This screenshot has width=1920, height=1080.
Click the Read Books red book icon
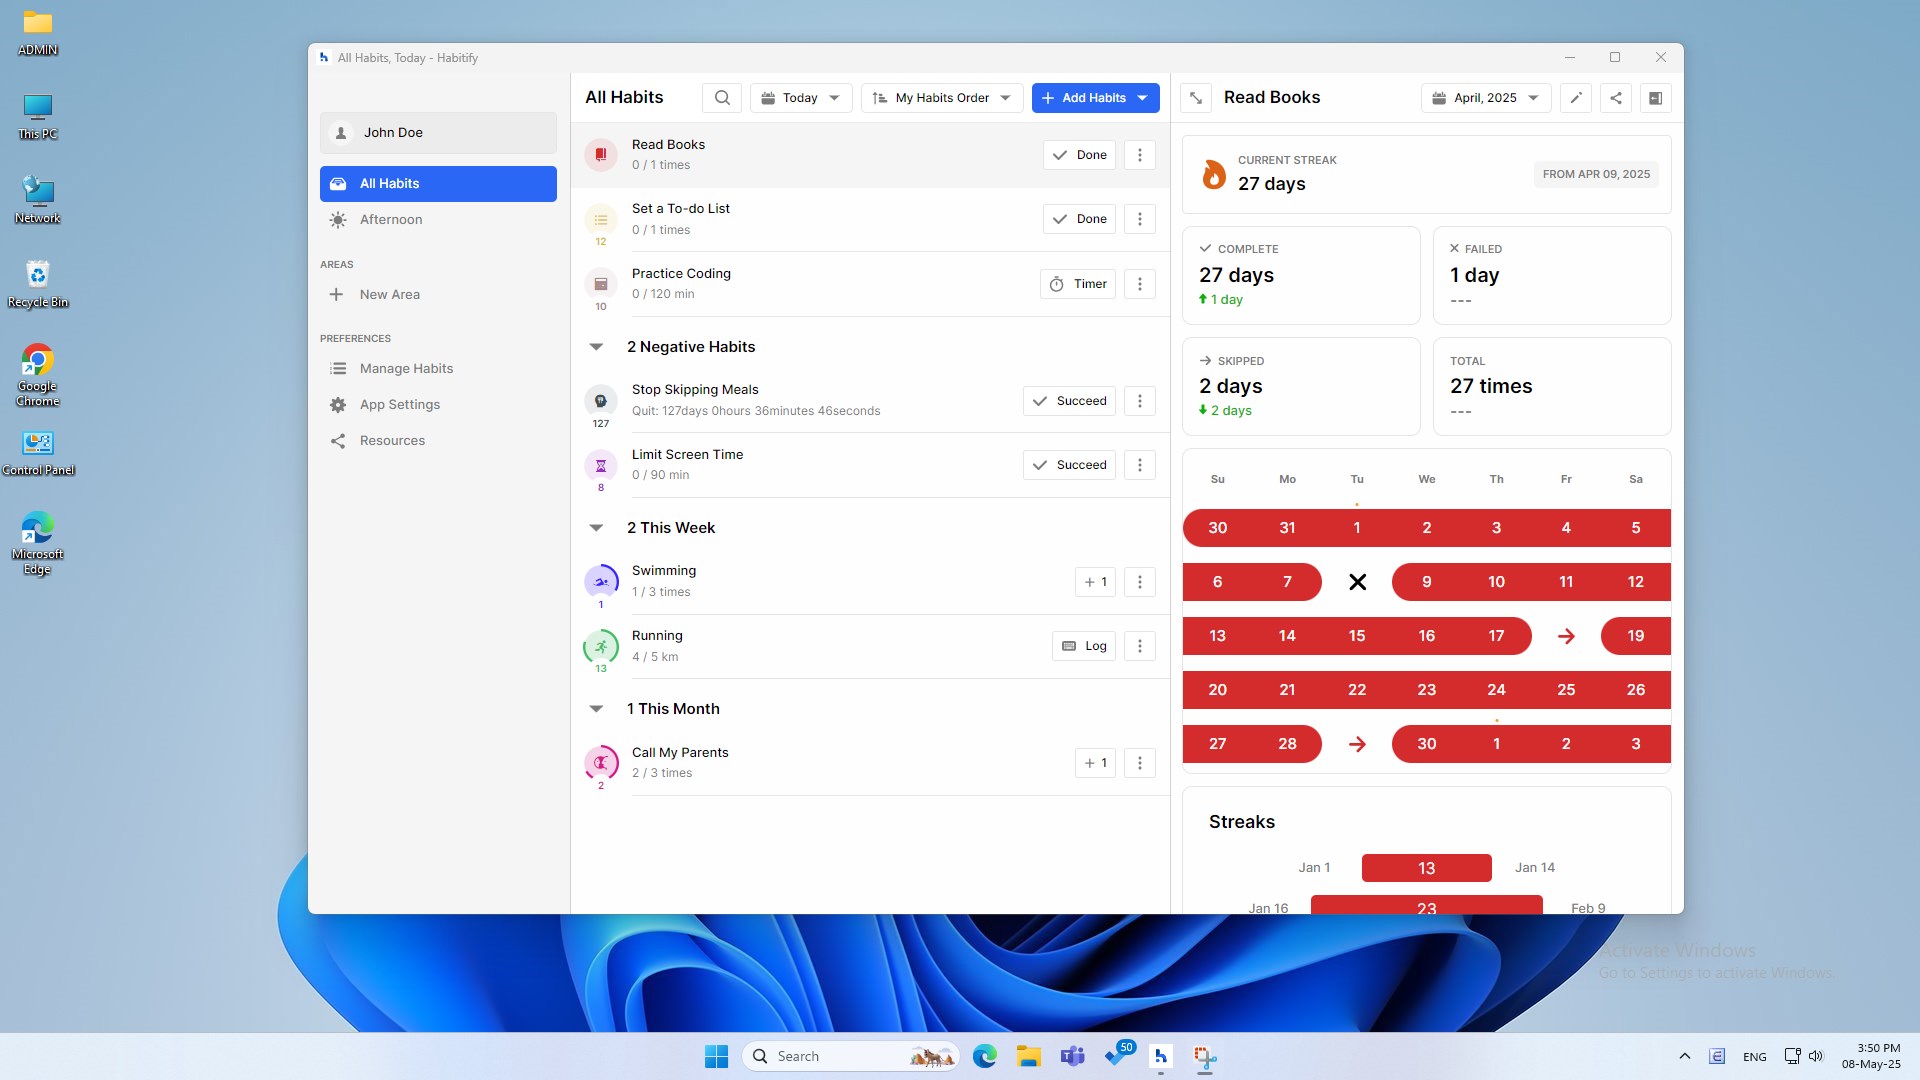click(x=601, y=155)
